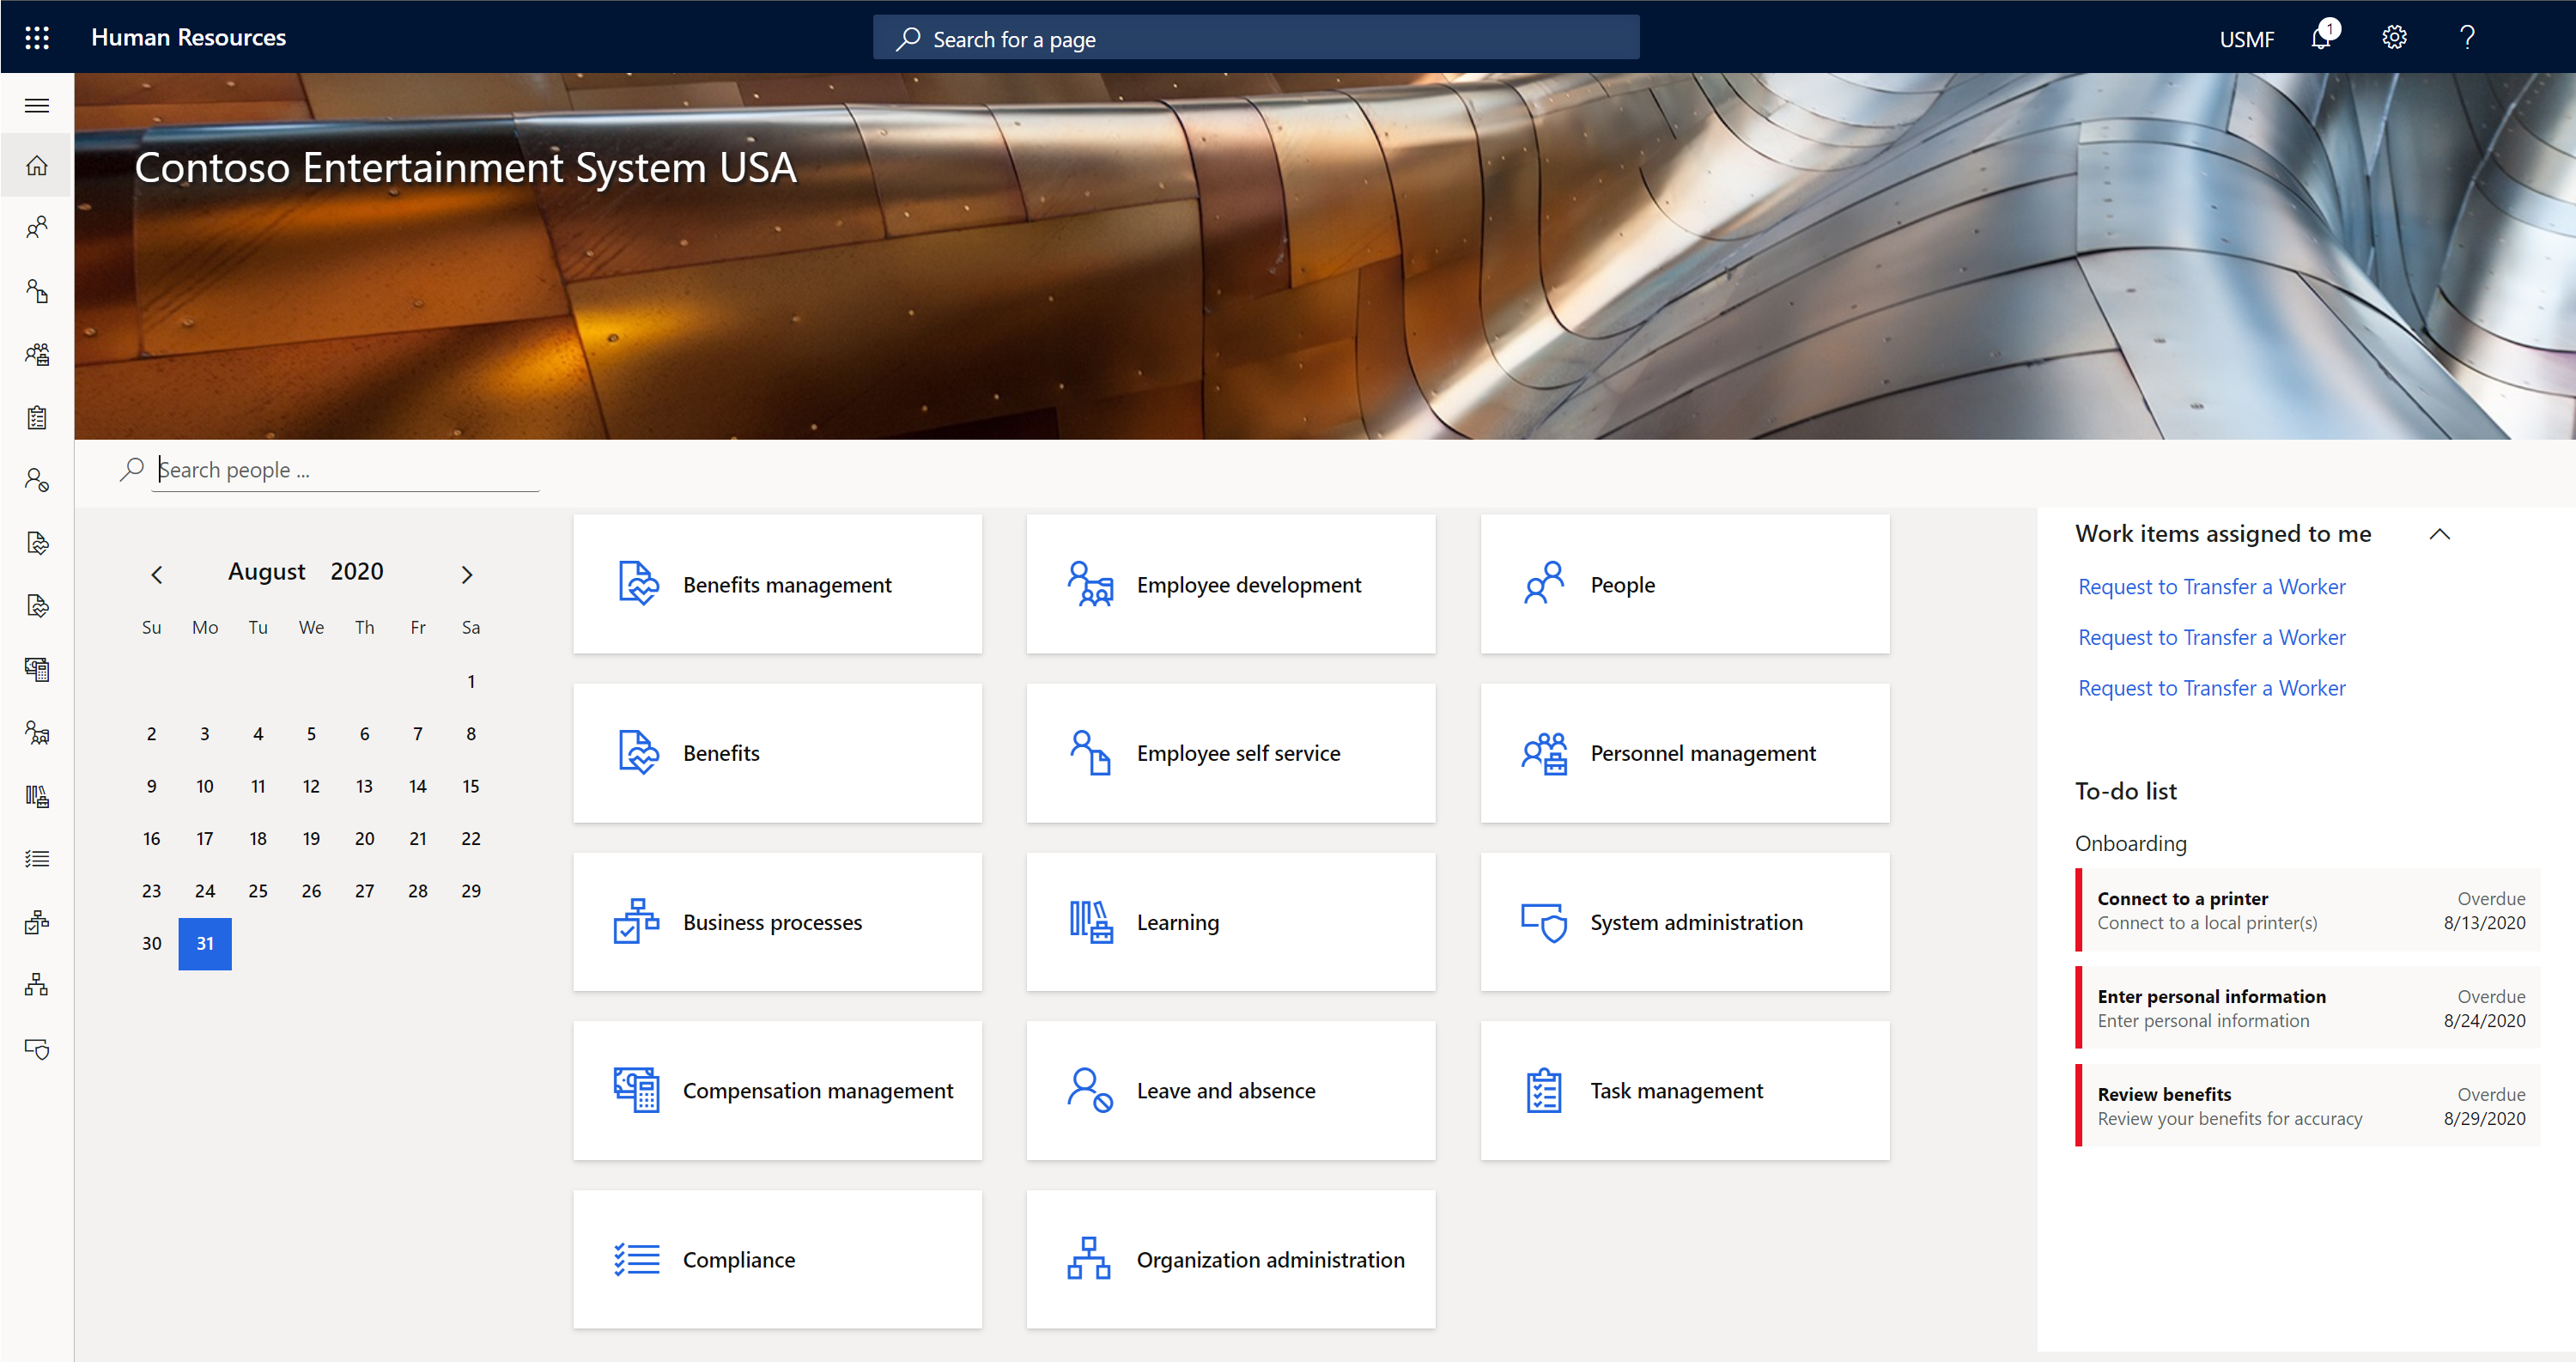Open the Task management module
The height and width of the screenshot is (1362, 2576).
[x=1674, y=1089]
